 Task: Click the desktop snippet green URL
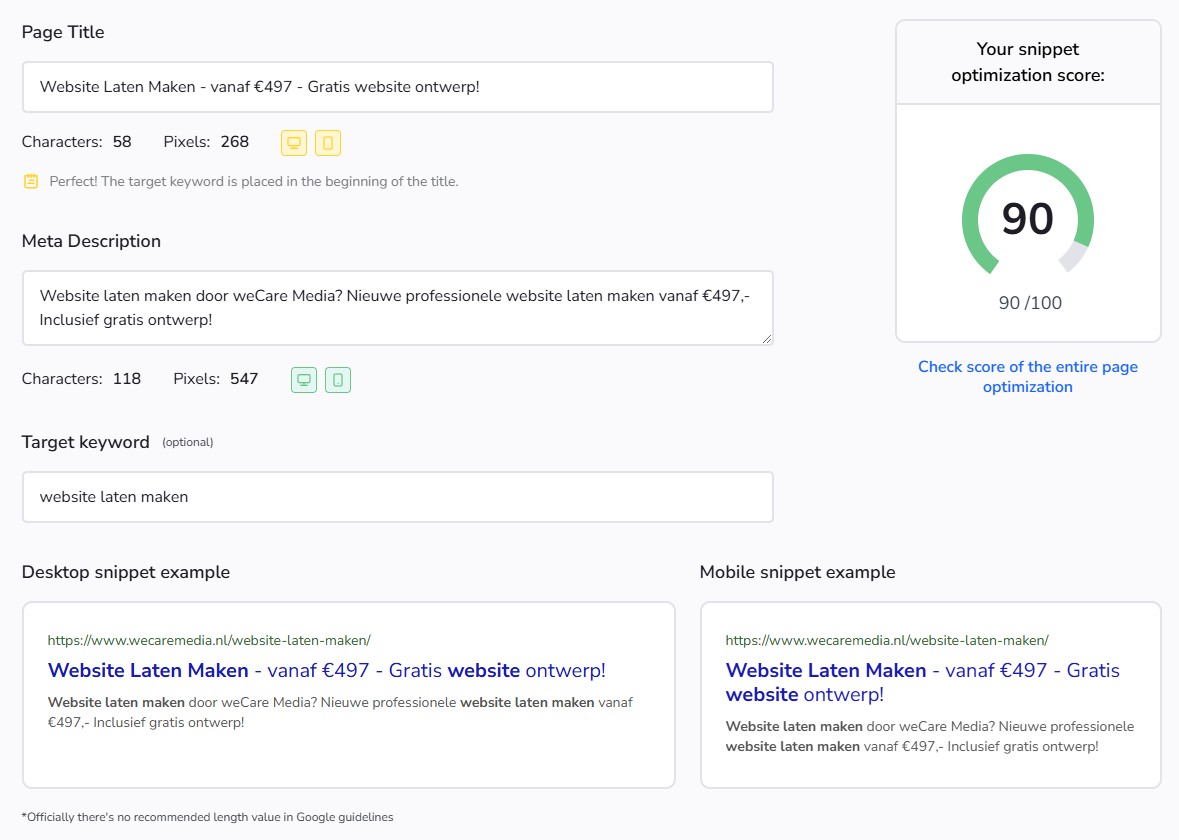tap(209, 640)
